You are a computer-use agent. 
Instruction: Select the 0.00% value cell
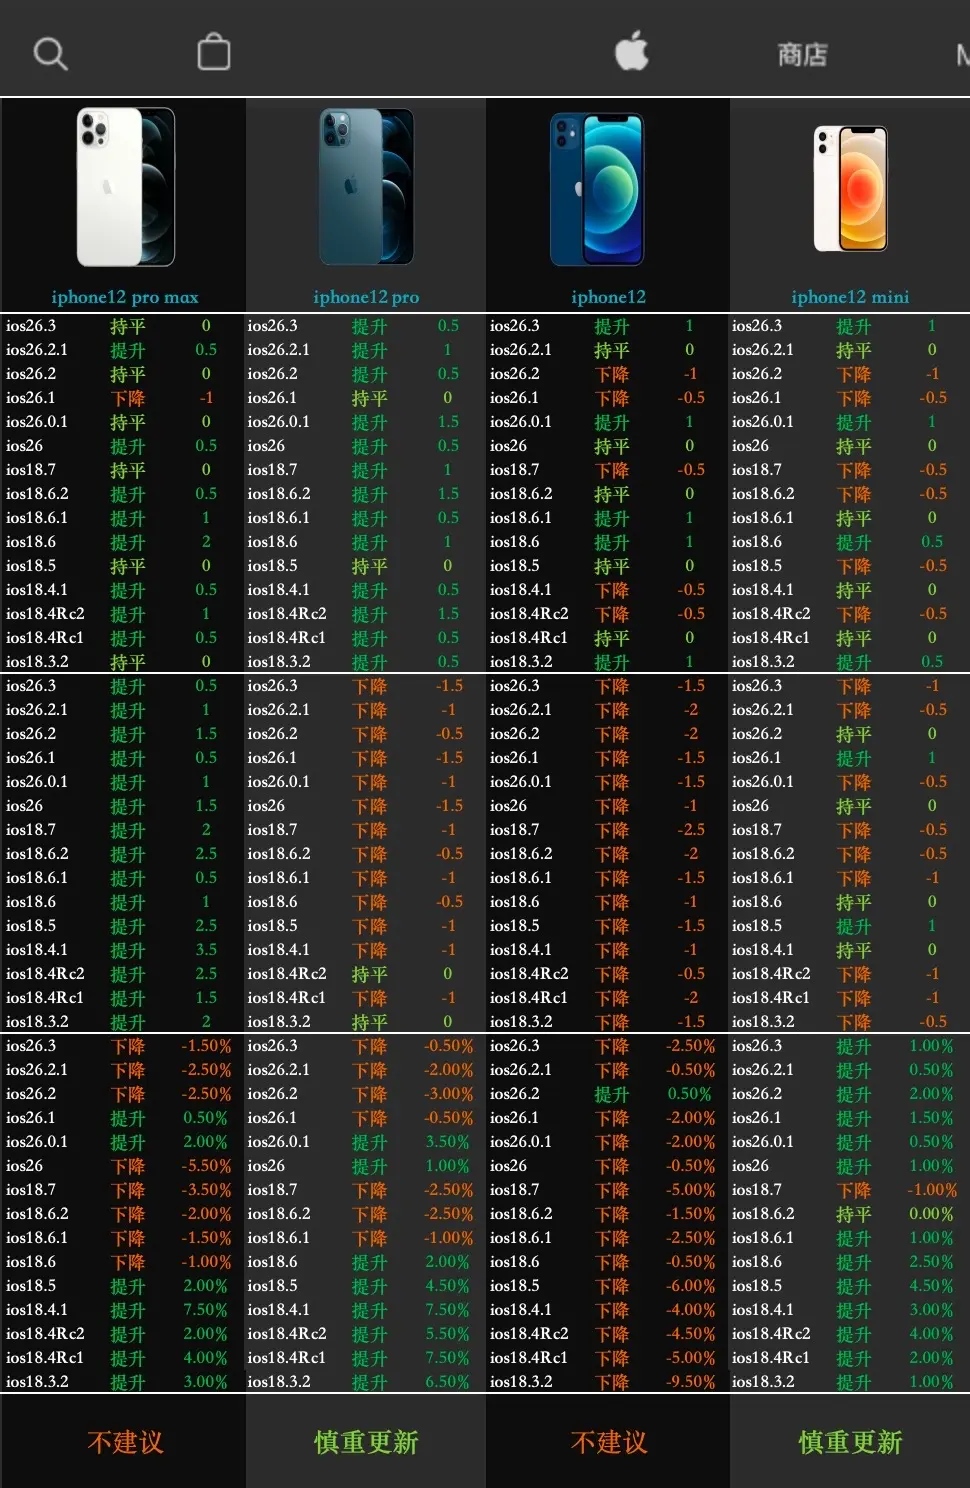click(931, 1214)
